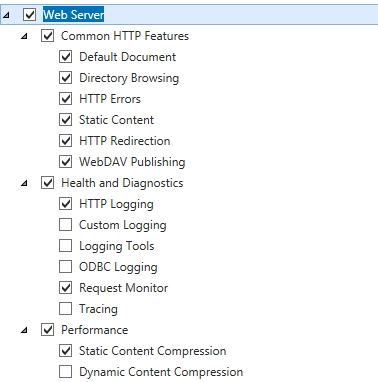
Task: Toggle the Default Document checkbox
Action: 66,57
